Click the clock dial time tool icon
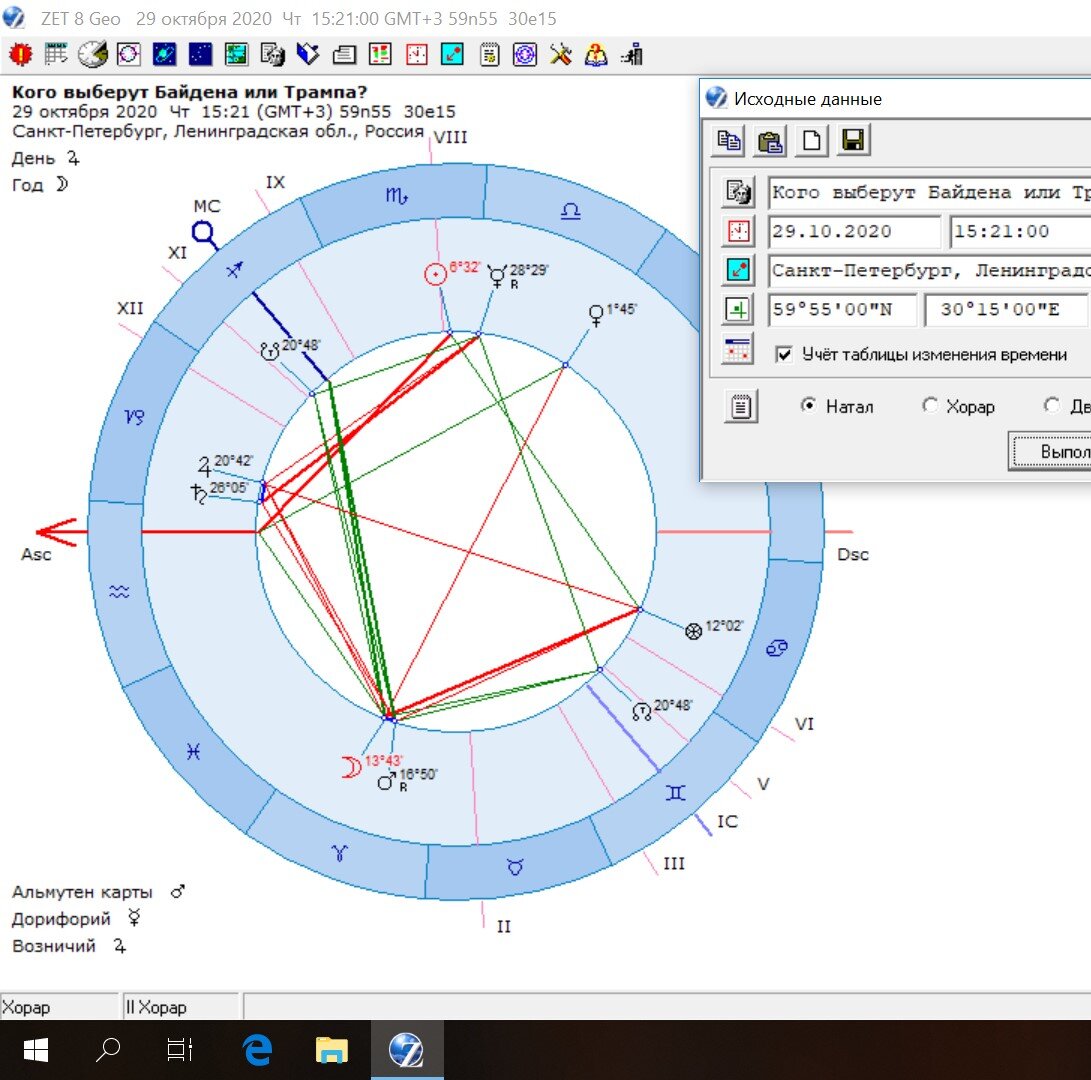Screen dimensions: 1091x1080 (x=92, y=54)
